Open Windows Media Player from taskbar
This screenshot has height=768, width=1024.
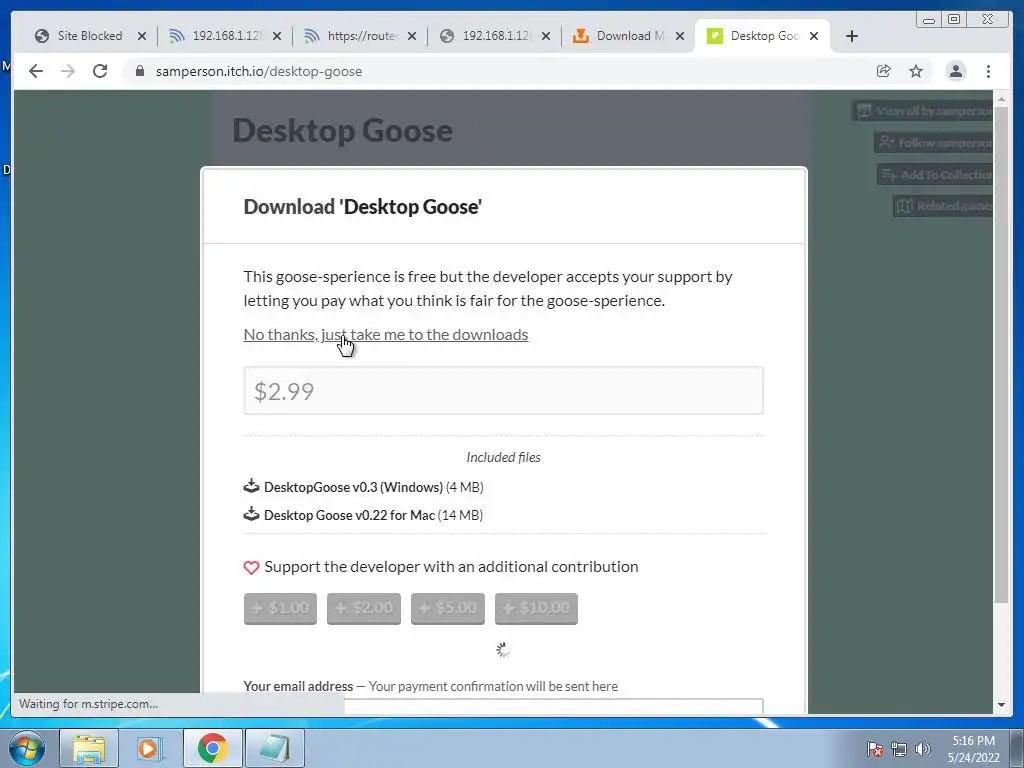coord(150,748)
